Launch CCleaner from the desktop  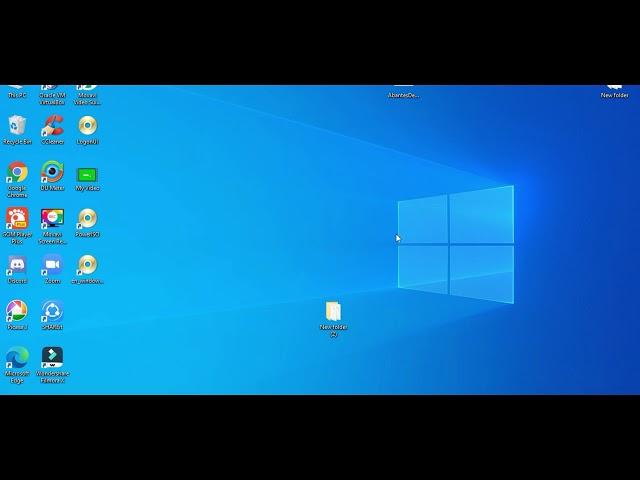[x=52, y=130]
